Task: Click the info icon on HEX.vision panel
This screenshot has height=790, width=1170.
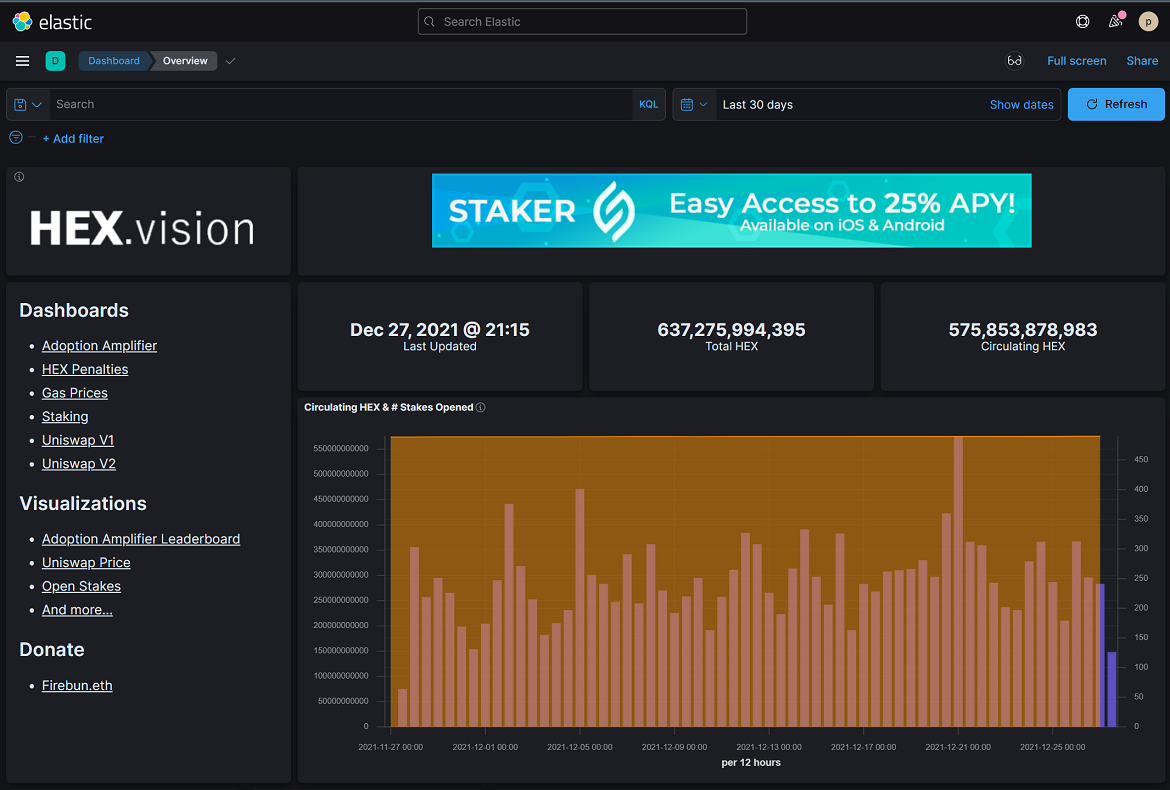Action: click(19, 177)
